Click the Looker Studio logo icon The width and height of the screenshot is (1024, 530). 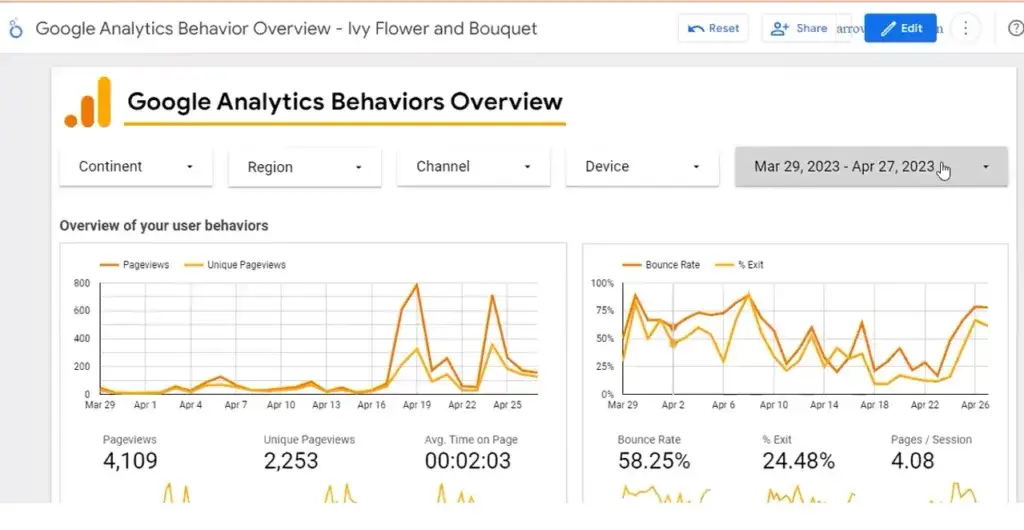coord(16,29)
